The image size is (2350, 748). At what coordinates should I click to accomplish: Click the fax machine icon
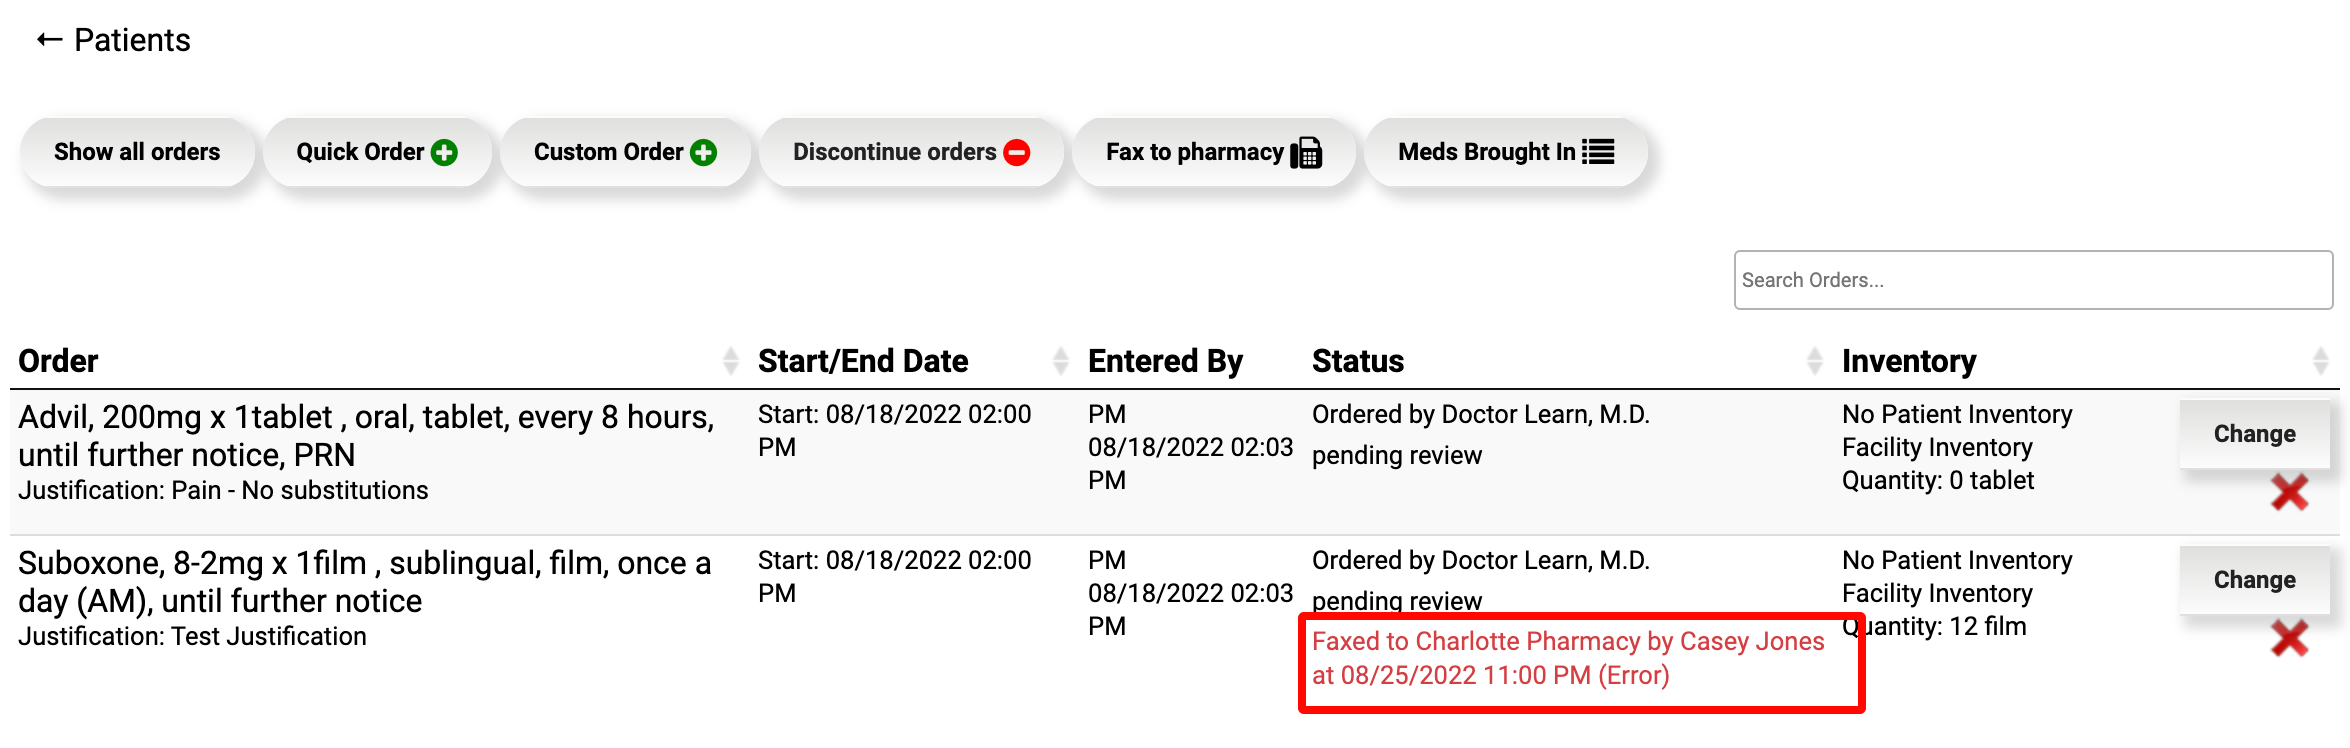tap(1306, 153)
